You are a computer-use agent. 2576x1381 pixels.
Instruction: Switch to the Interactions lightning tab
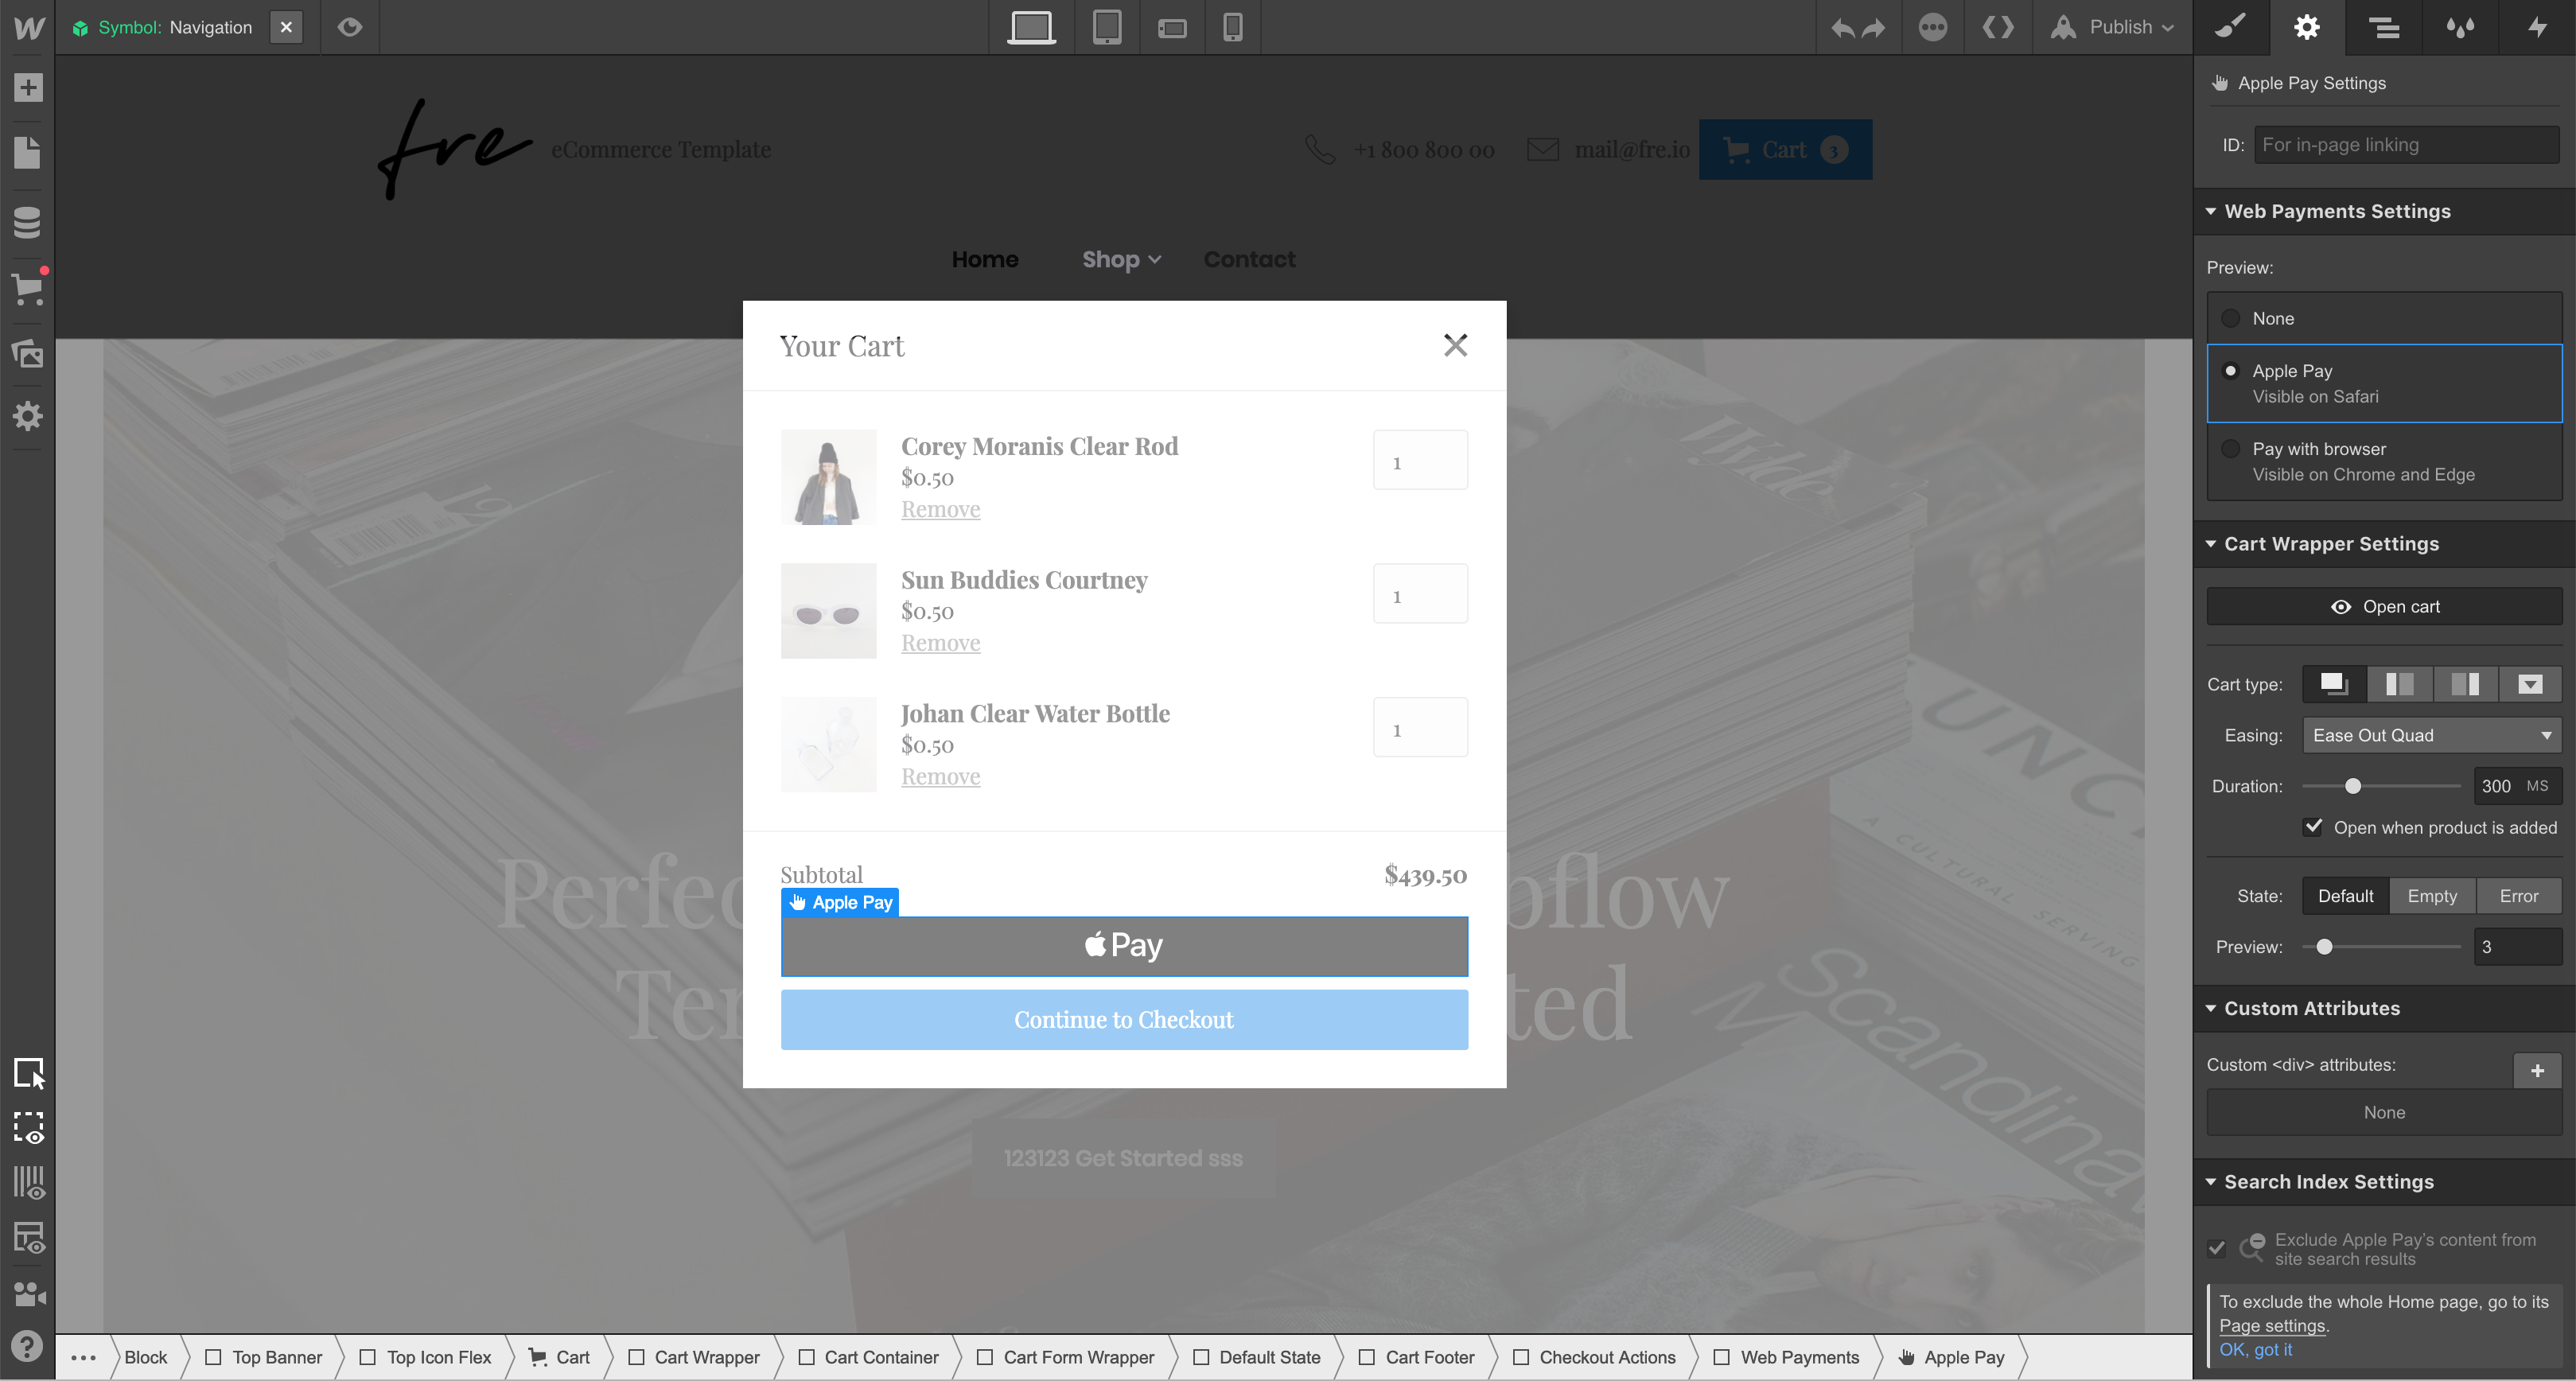pos(2537,27)
